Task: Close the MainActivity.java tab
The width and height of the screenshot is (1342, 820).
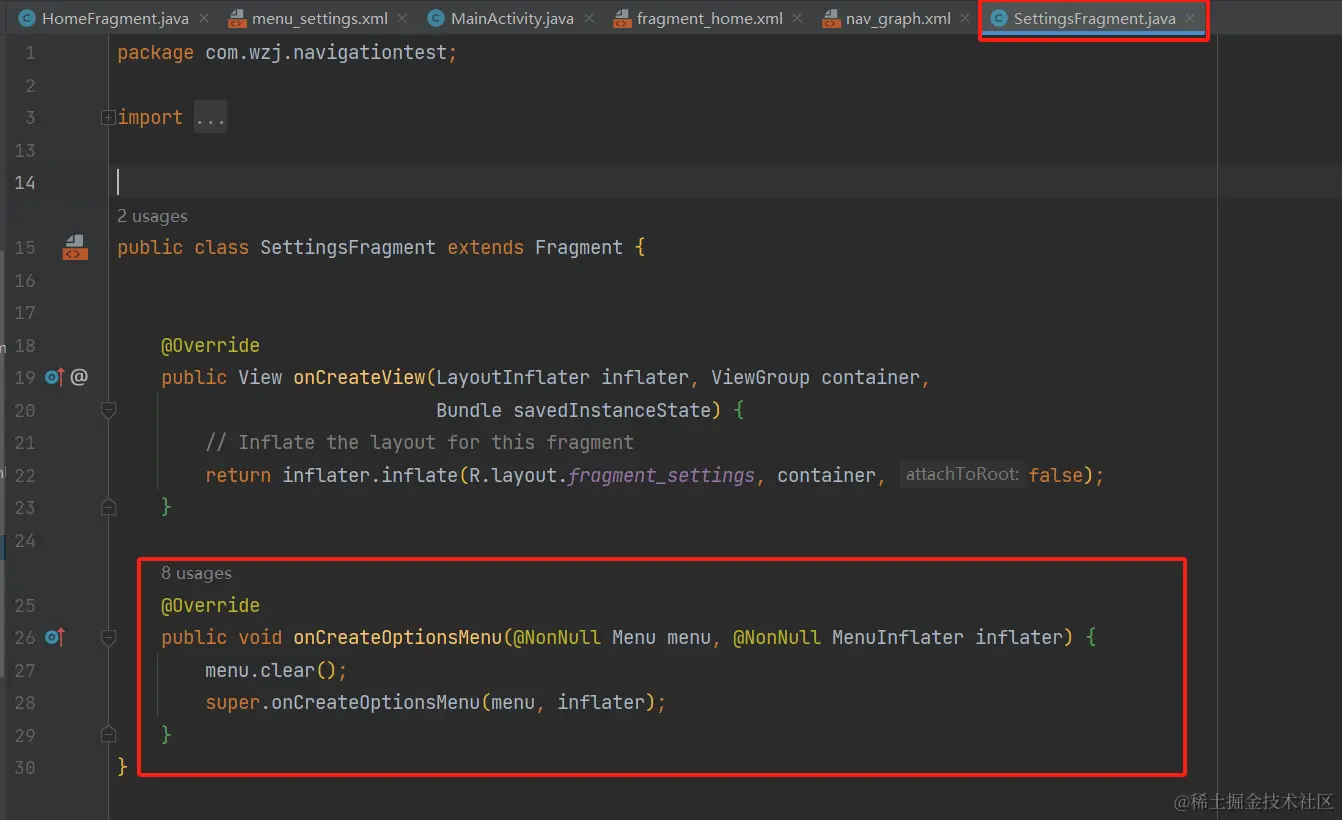Action: click(589, 19)
